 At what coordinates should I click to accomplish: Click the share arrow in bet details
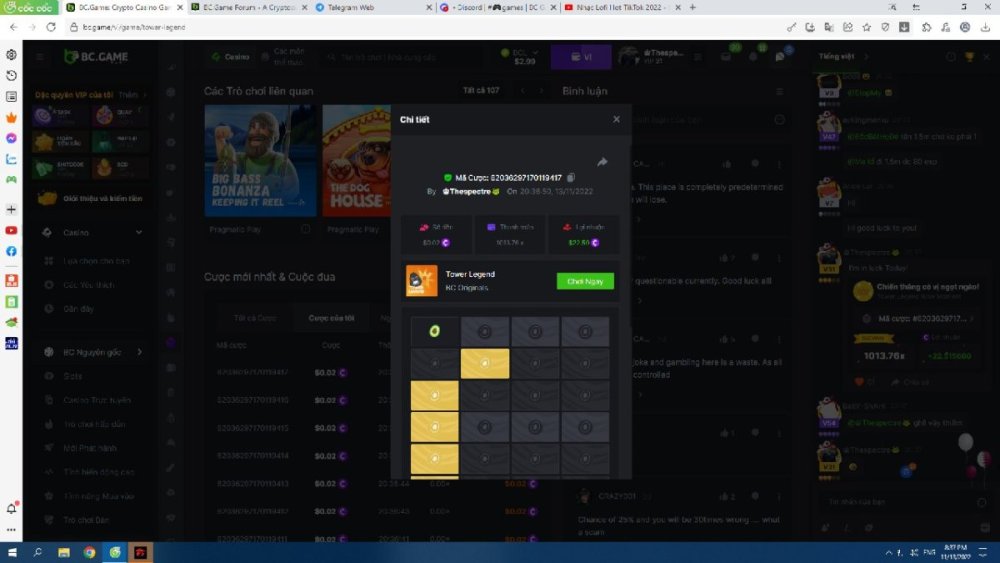tap(602, 162)
